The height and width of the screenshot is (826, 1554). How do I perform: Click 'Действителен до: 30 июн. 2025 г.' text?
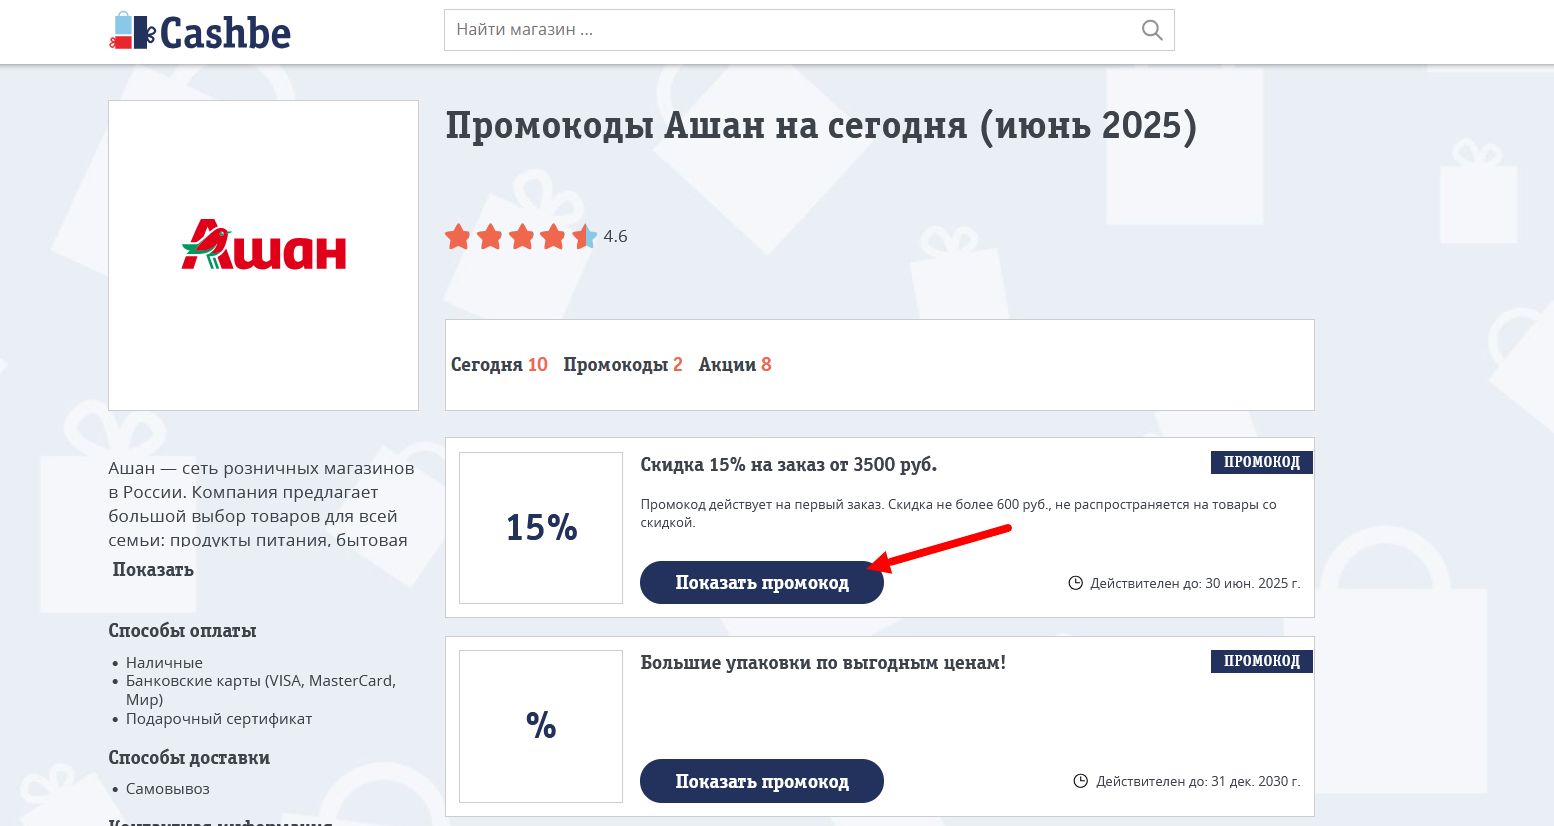click(1195, 583)
